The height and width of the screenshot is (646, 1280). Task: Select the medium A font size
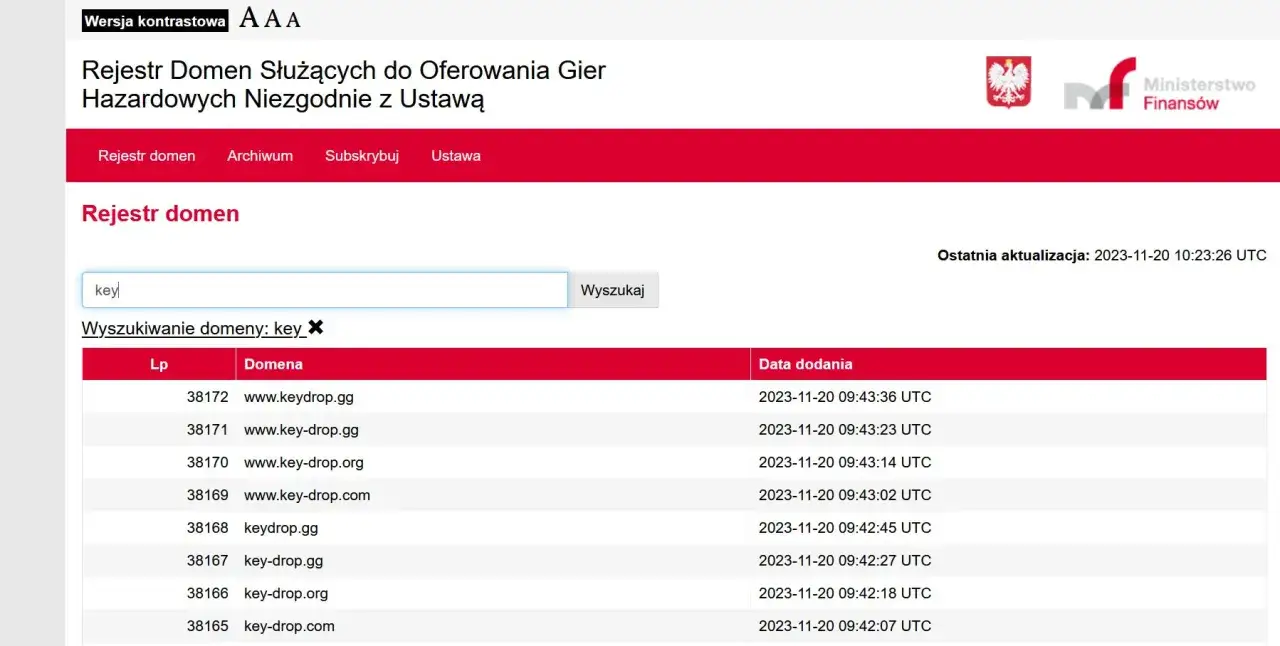click(x=272, y=19)
